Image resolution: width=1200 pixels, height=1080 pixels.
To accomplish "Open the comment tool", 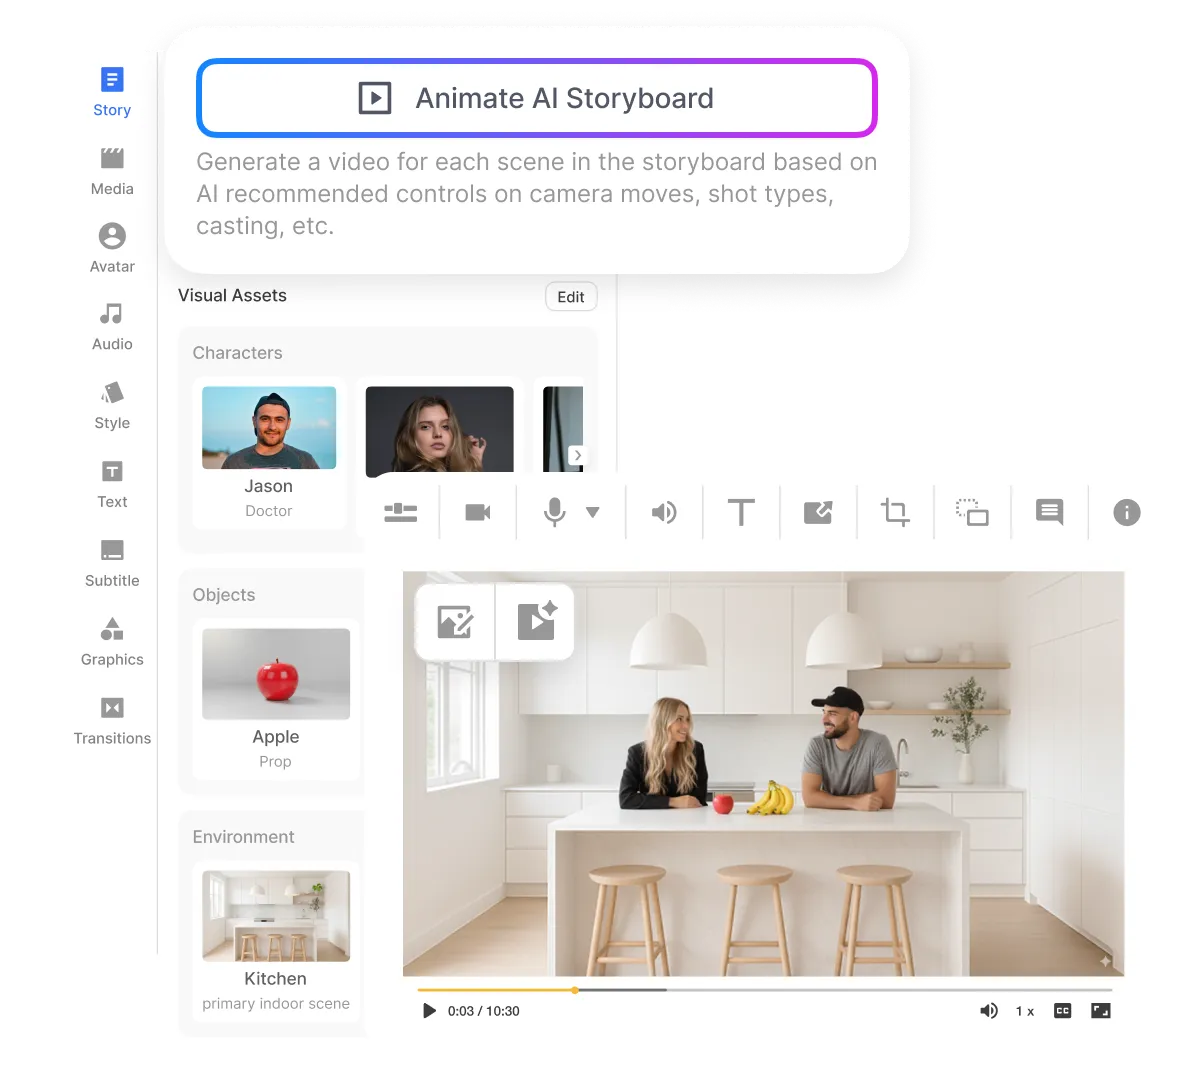I will 1049,511.
